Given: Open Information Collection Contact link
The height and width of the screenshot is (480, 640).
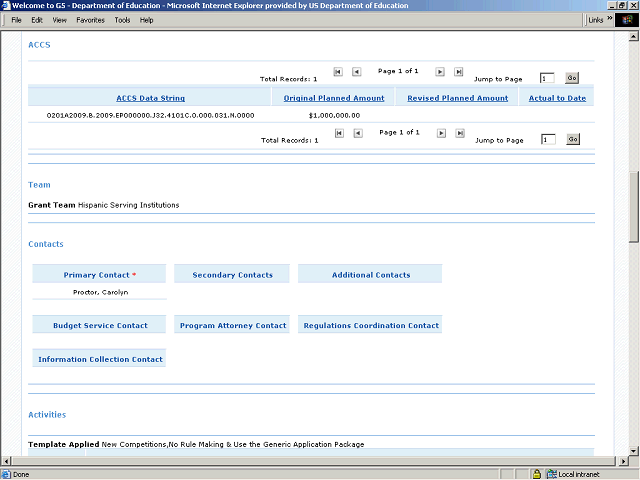Looking at the screenshot, I should [100, 360].
